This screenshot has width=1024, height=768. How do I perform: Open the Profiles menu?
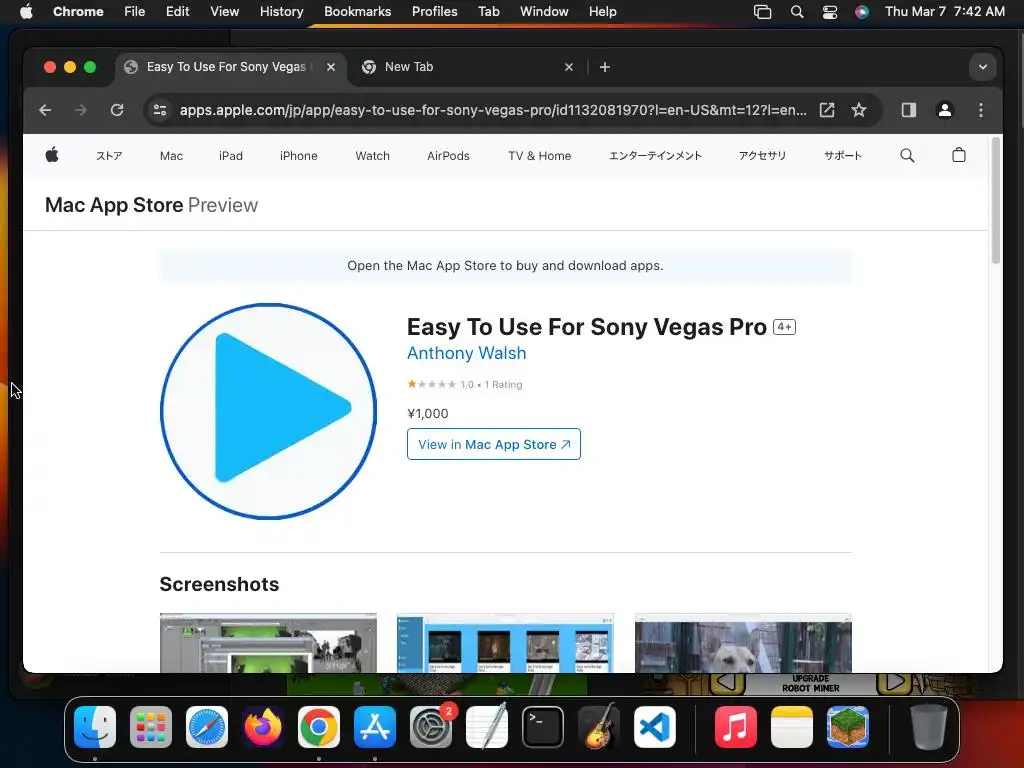click(x=434, y=12)
